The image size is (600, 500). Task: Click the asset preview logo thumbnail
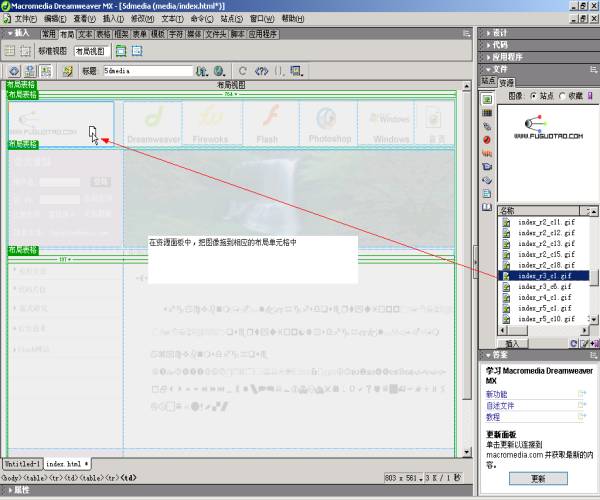548,127
